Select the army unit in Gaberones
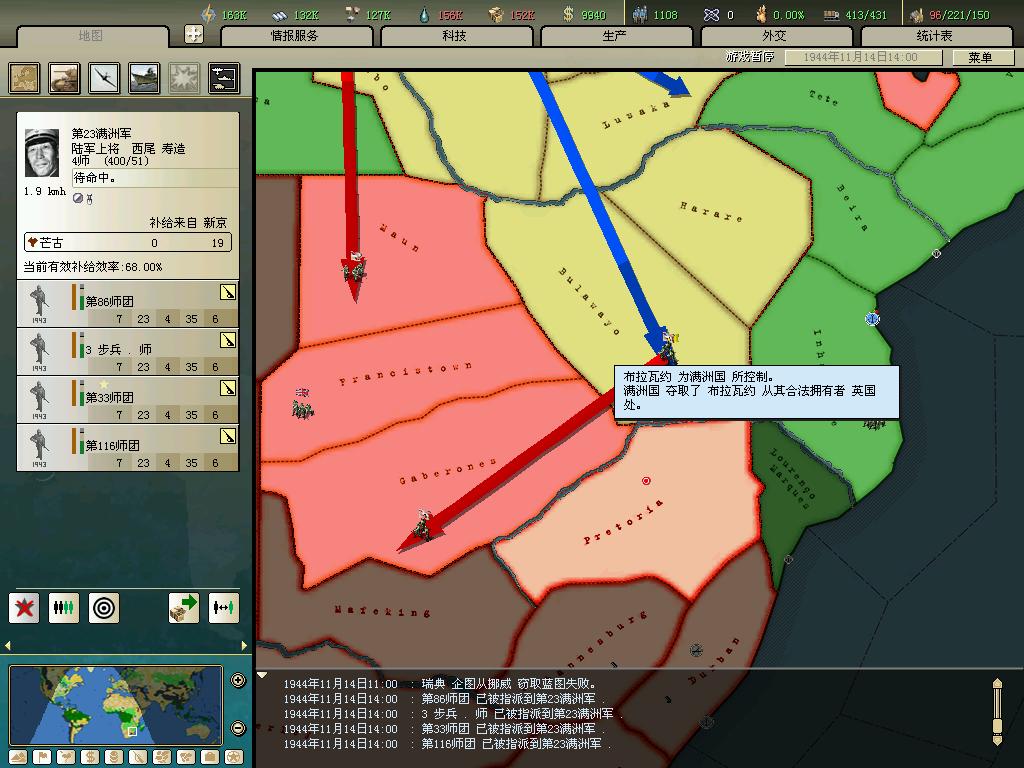Viewport: 1024px width, 768px height. point(424,526)
